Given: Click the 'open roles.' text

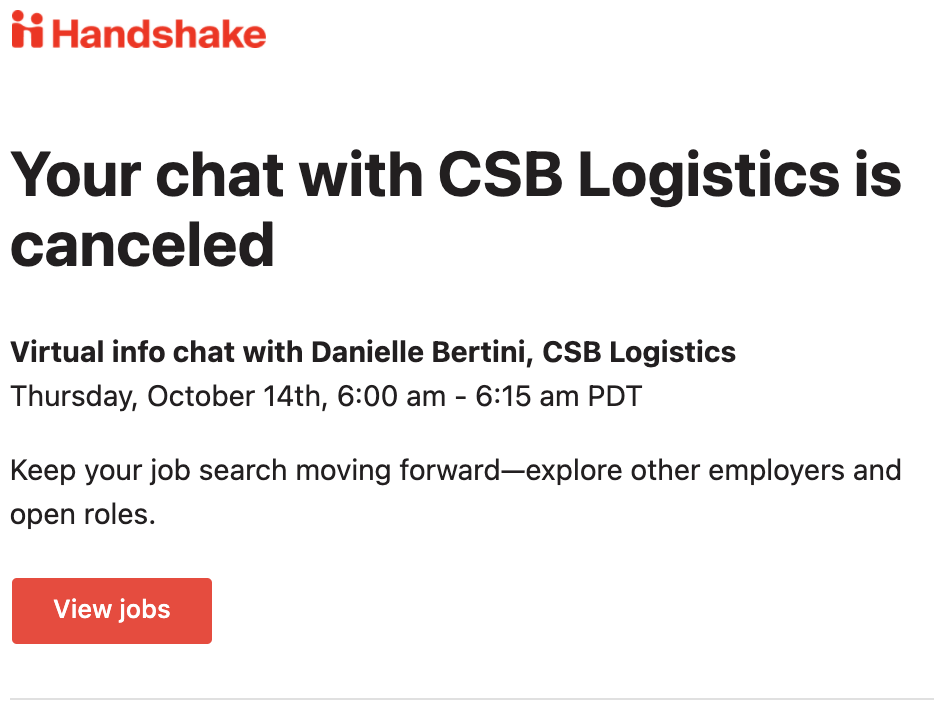Looking at the screenshot, I should (x=83, y=515).
